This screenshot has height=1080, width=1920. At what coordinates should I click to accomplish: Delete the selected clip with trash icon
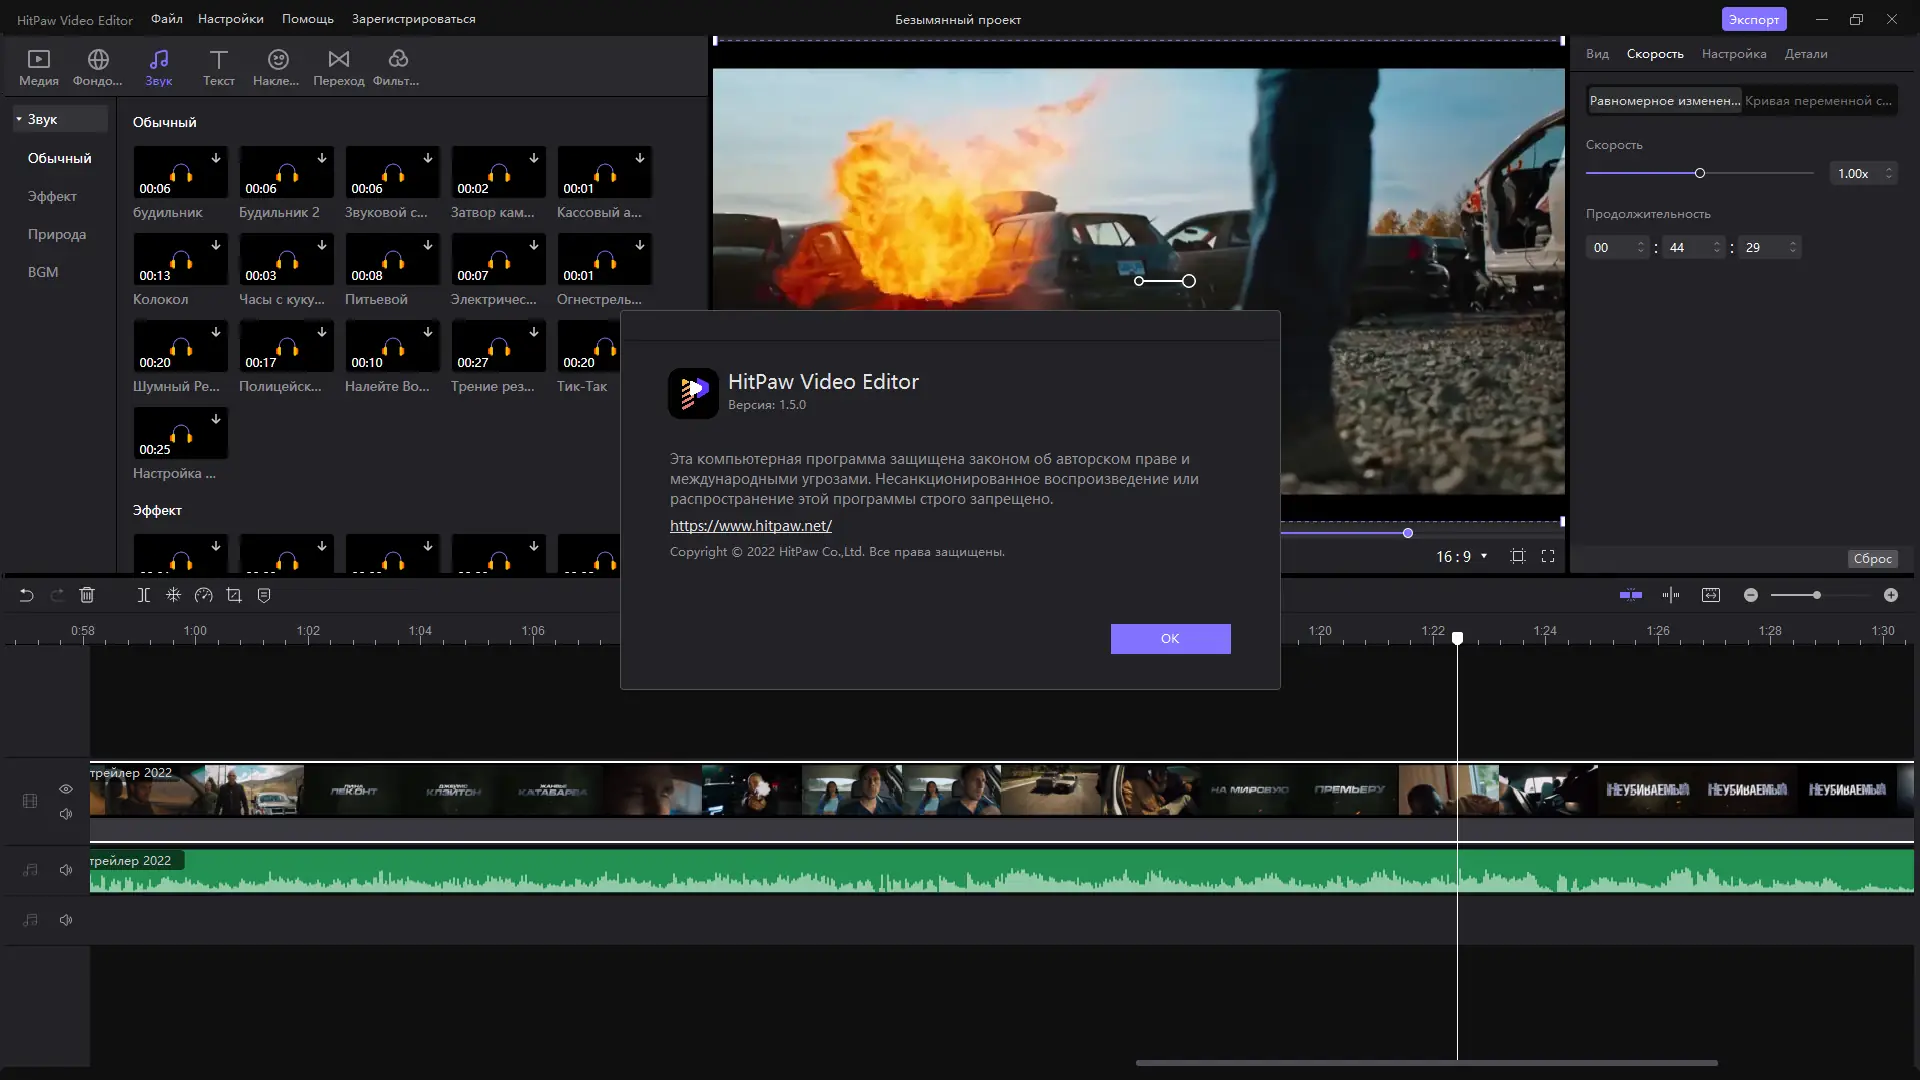coord(87,595)
